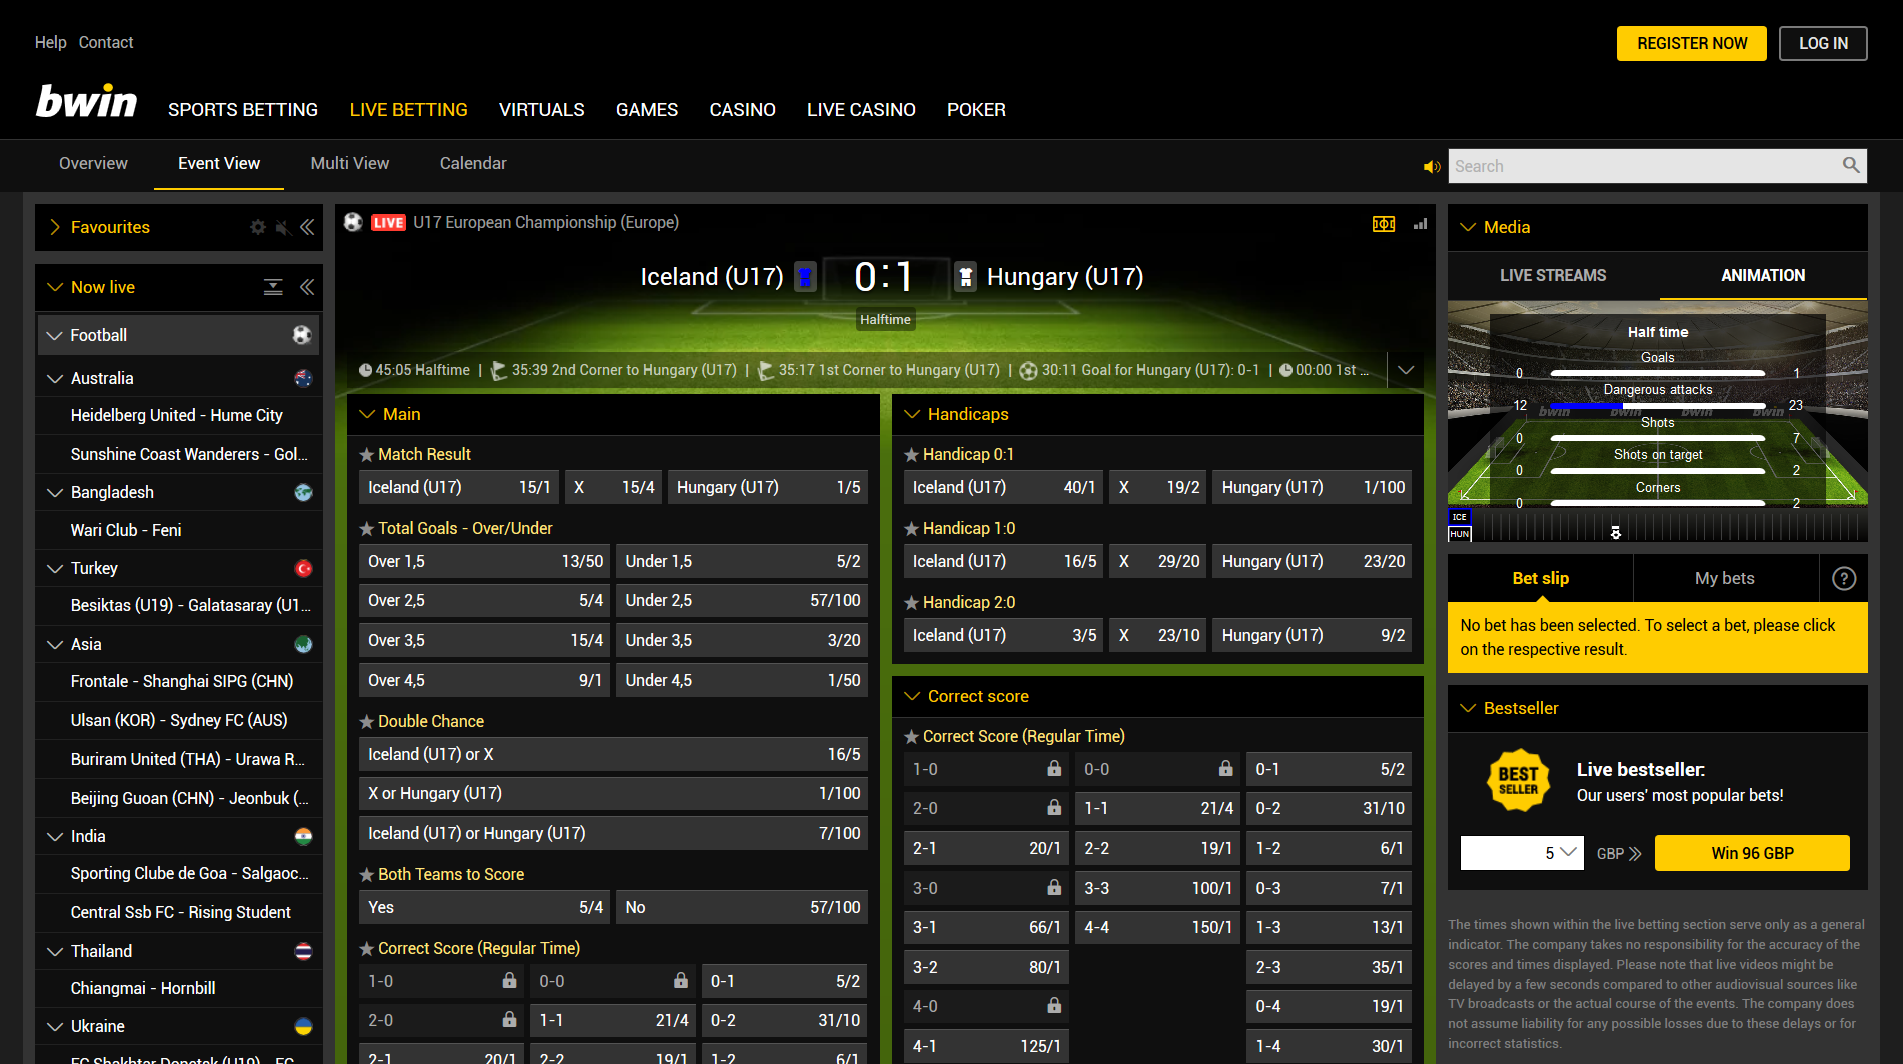Bet on Hungary (U17) match result 1/5
This screenshot has height=1064, width=1903.
768,487
